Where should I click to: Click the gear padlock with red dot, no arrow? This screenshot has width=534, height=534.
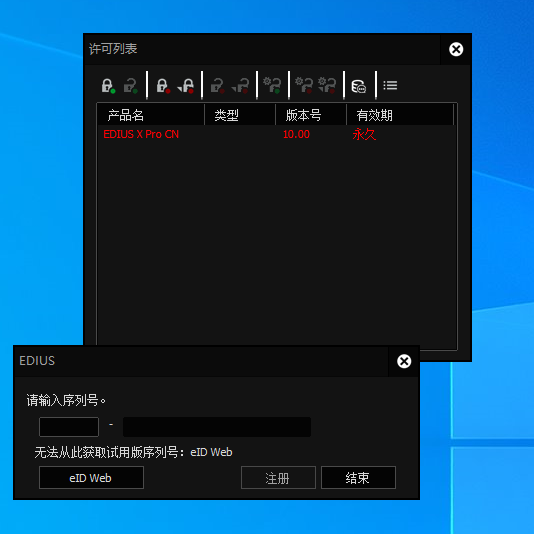tap(304, 85)
